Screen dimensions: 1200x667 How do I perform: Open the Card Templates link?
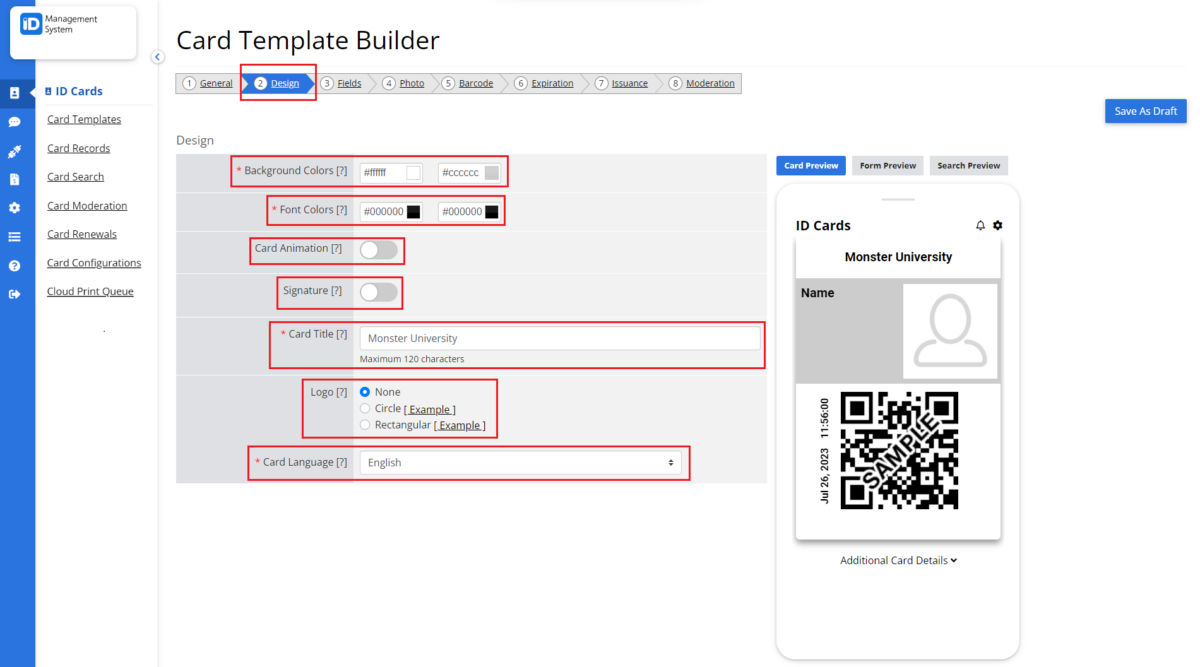84,119
